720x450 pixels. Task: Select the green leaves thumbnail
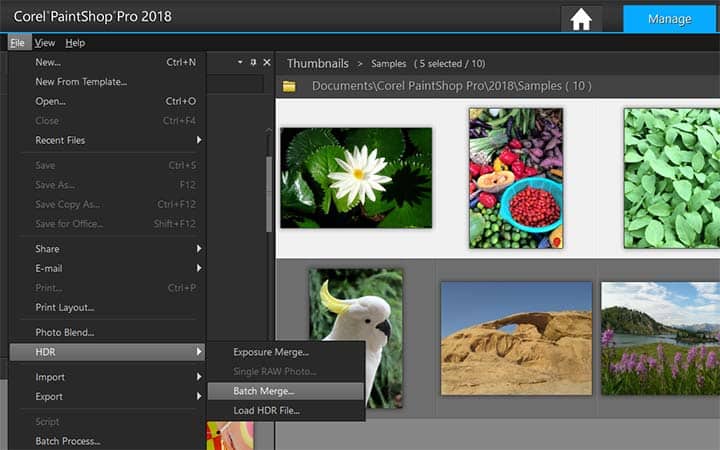(x=672, y=178)
